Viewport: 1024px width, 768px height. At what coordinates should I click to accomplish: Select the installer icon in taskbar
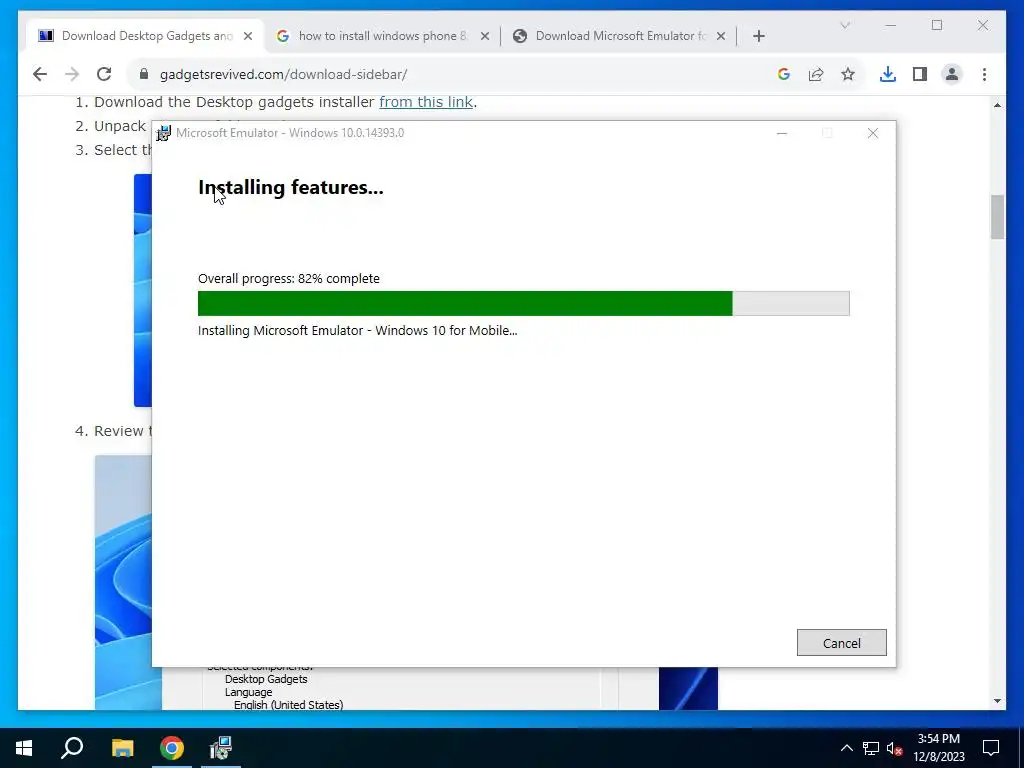point(221,748)
